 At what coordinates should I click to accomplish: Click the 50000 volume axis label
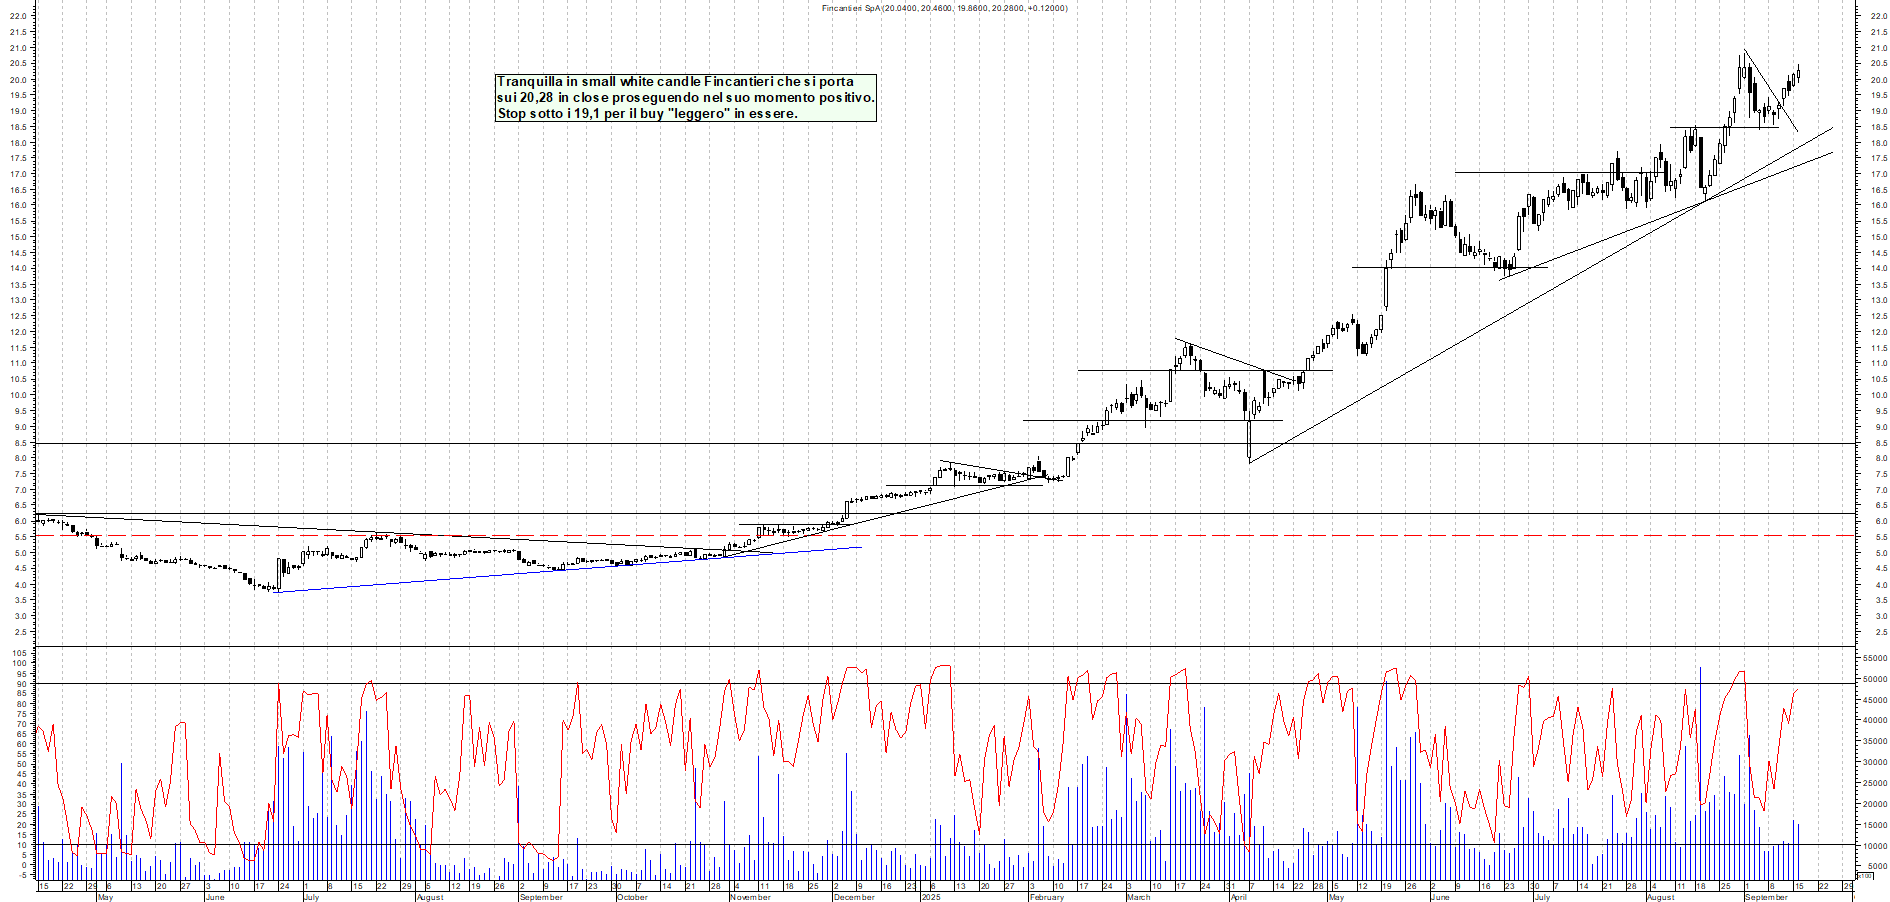pos(1874,680)
